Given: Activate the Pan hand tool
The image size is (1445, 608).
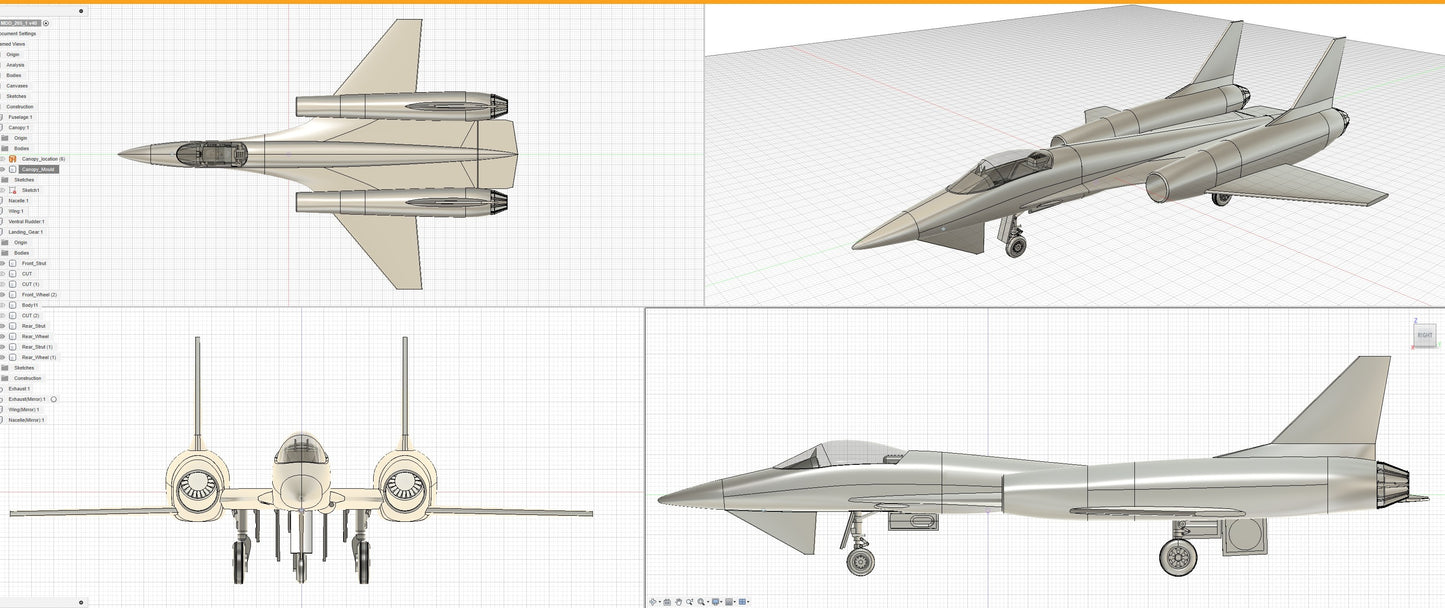Looking at the screenshot, I should pyautogui.click(x=679, y=602).
